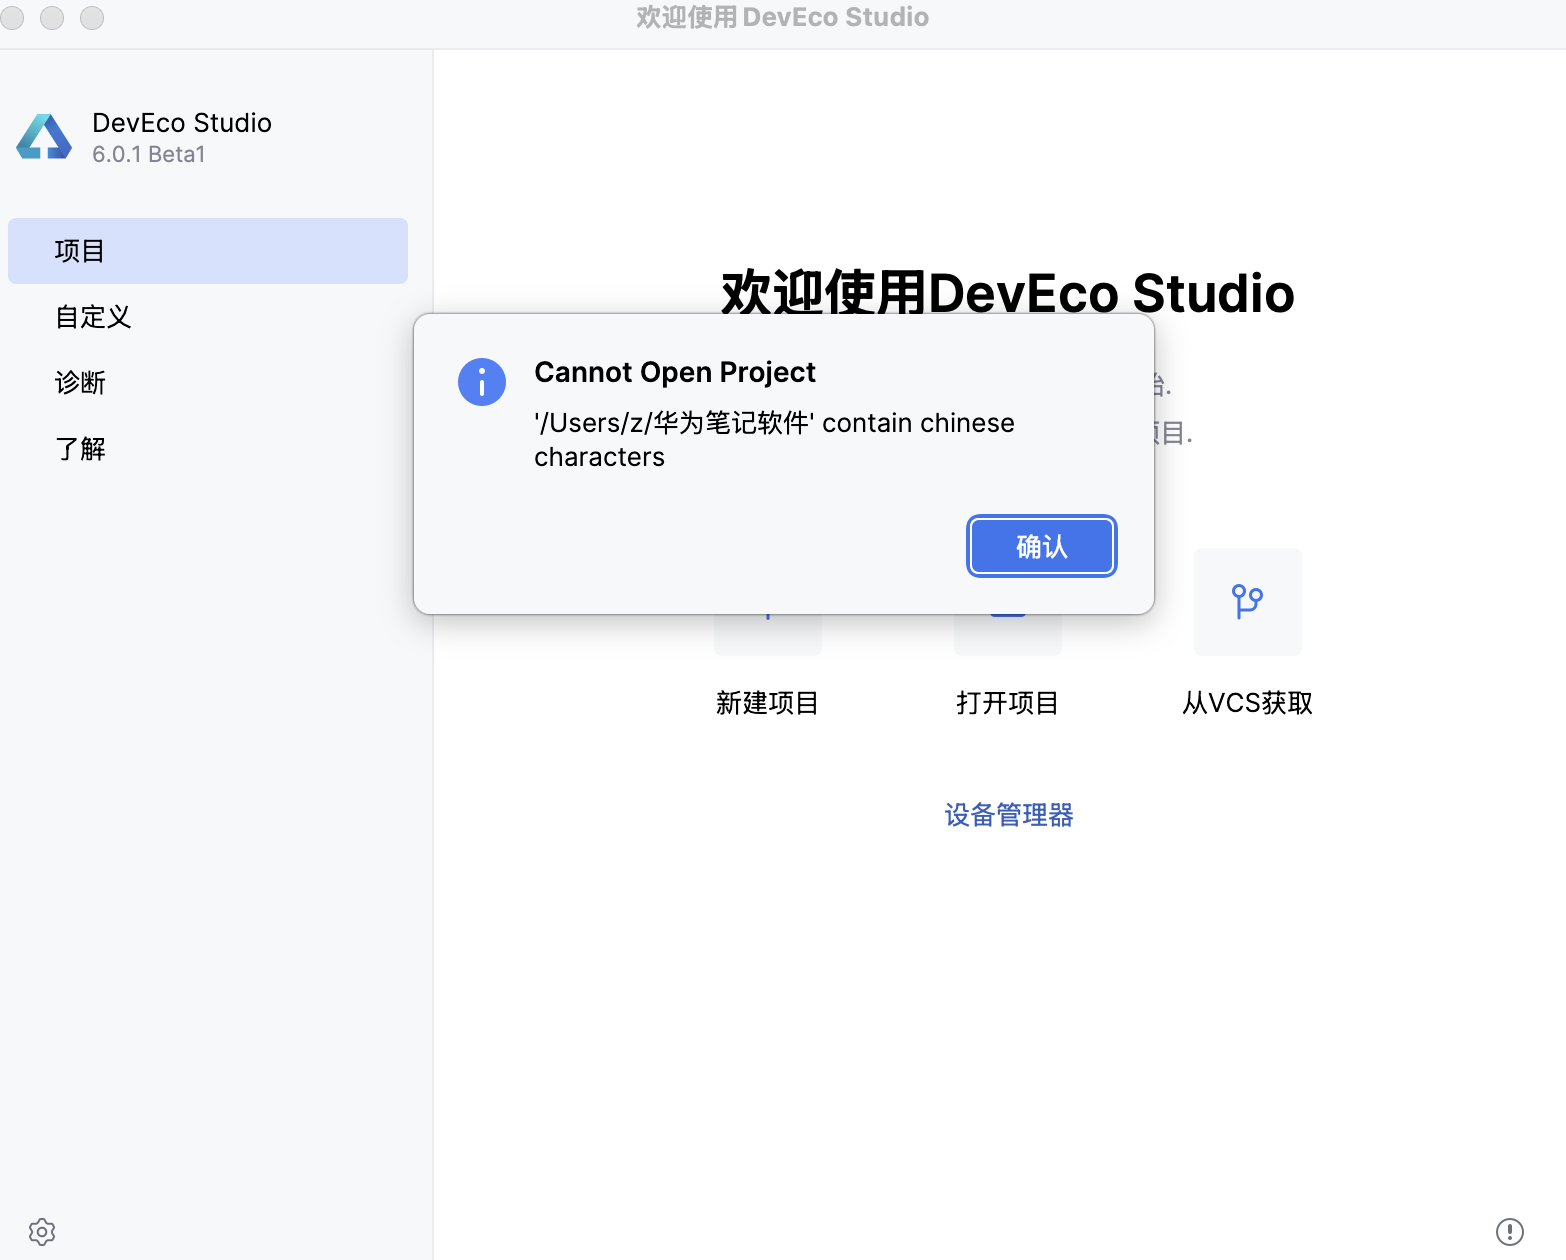1566x1260 pixels.
Task: Click the blue info icon in the dialog
Action: point(482,382)
